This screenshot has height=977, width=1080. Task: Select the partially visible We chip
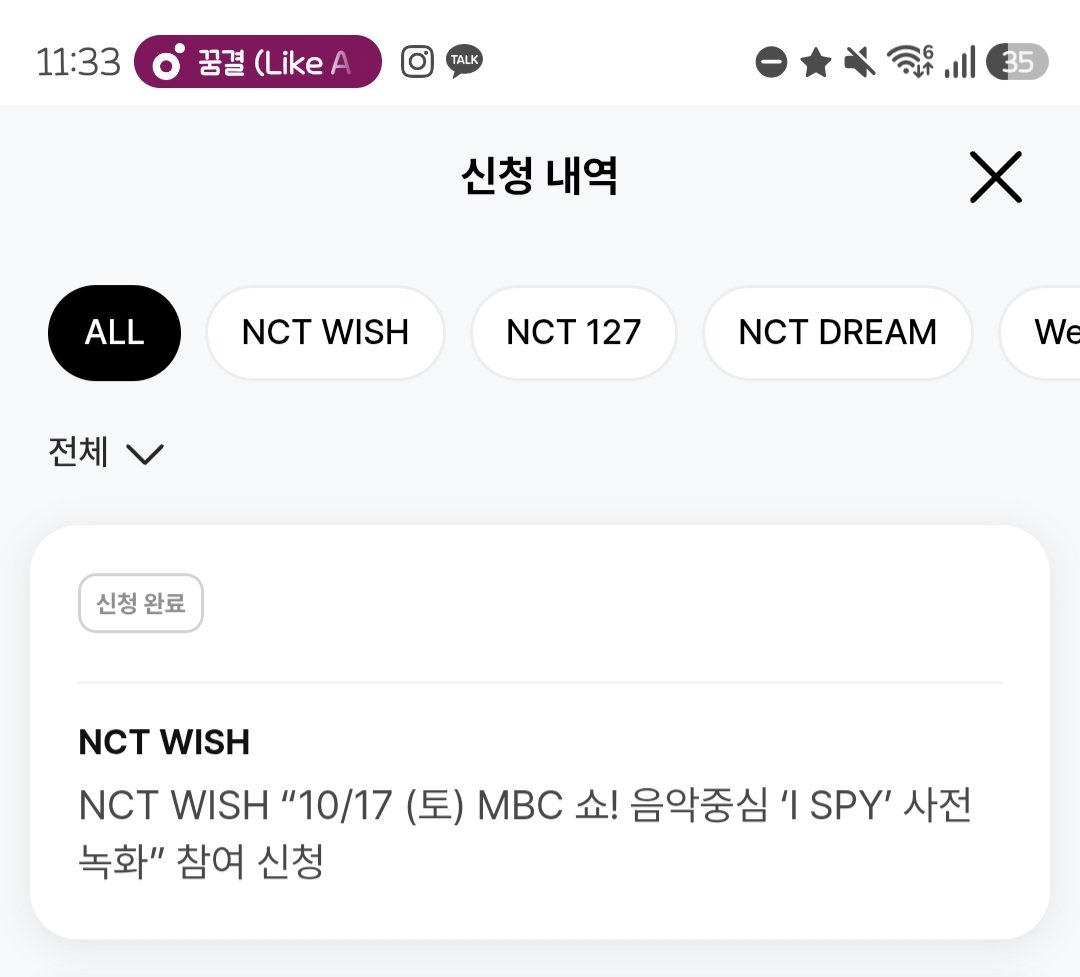point(1040,332)
